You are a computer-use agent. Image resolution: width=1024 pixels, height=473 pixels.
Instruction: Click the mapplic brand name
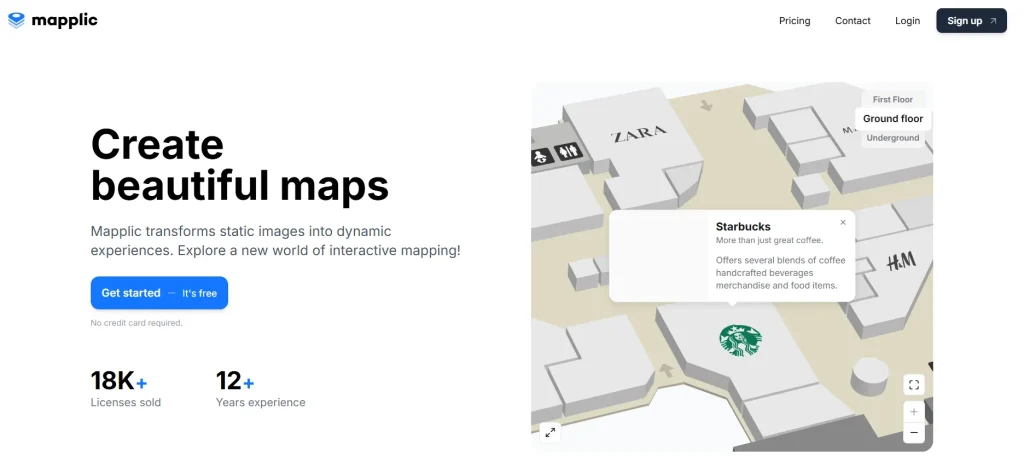[64, 20]
